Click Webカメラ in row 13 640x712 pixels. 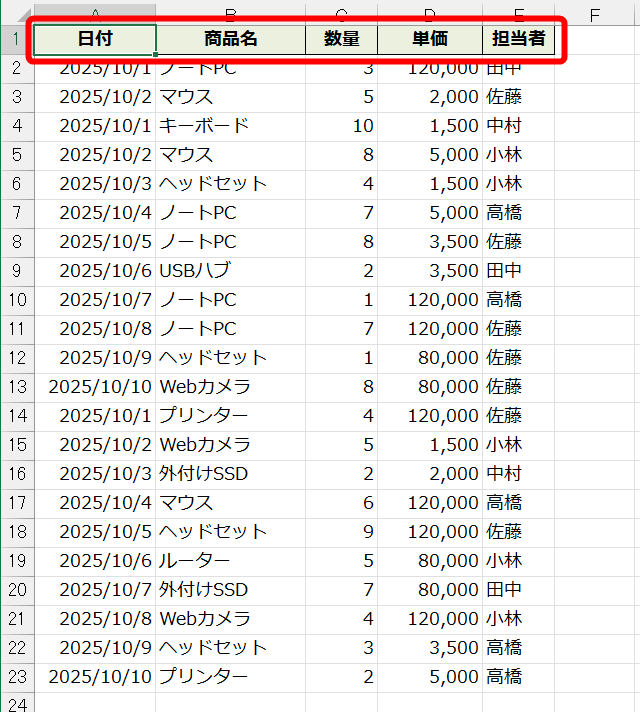(x=231, y=387)
